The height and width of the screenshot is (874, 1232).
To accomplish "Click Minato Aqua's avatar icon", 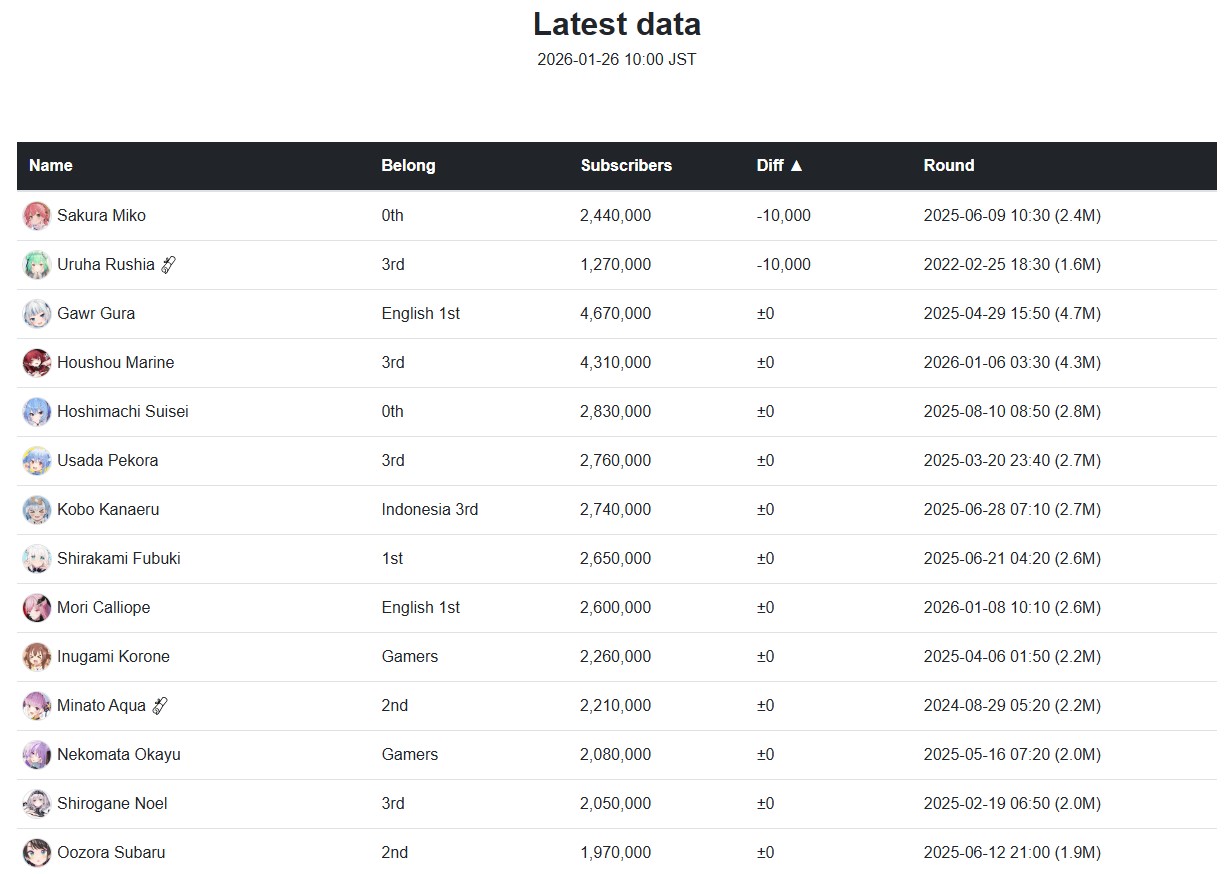I will tap(37, 706).
